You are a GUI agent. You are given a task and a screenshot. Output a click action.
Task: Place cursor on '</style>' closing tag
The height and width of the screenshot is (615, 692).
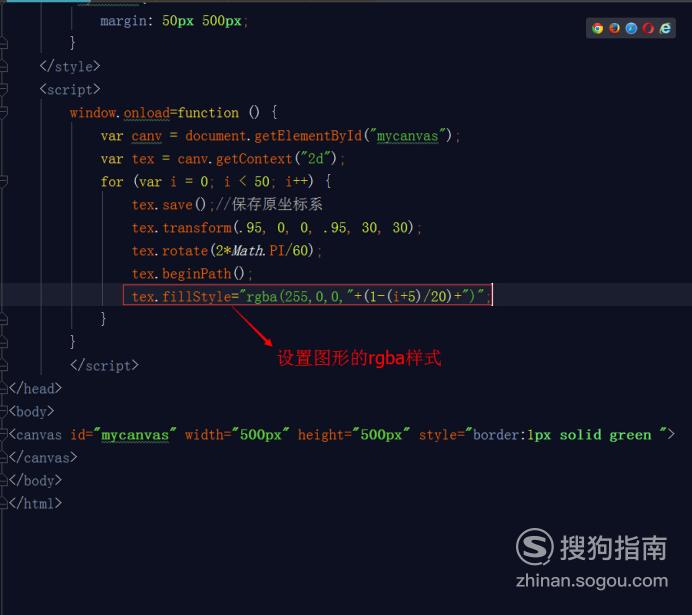coord(70,67)
